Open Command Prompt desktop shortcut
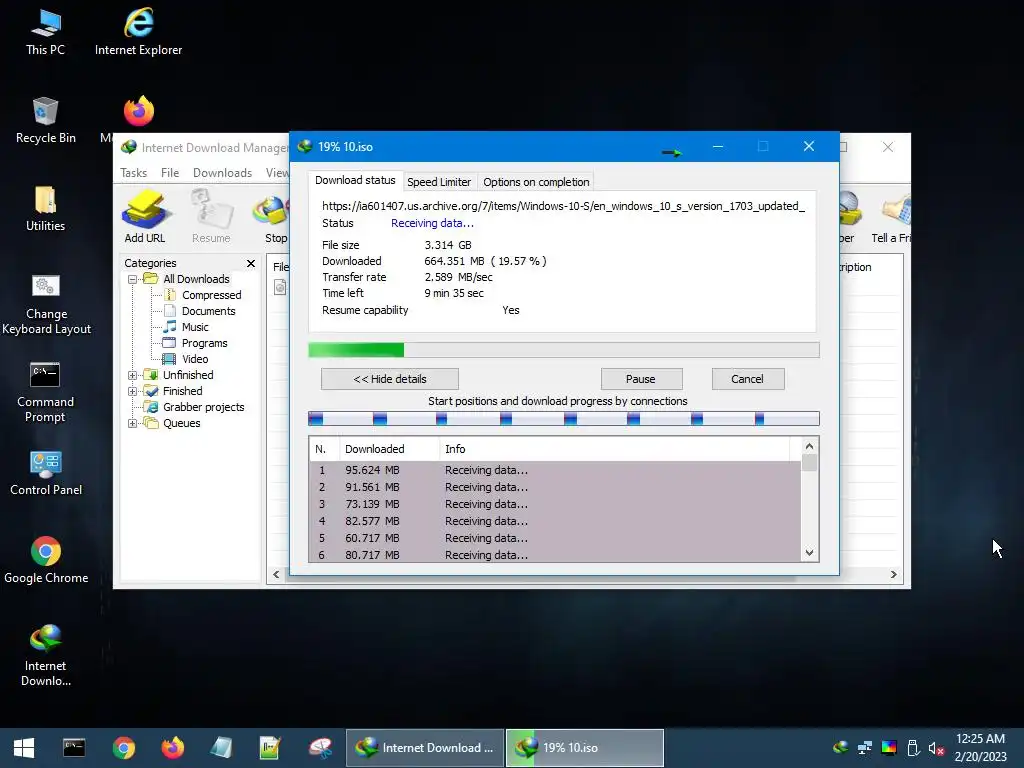Screen dimensions: 1024x768 [45, 392]
